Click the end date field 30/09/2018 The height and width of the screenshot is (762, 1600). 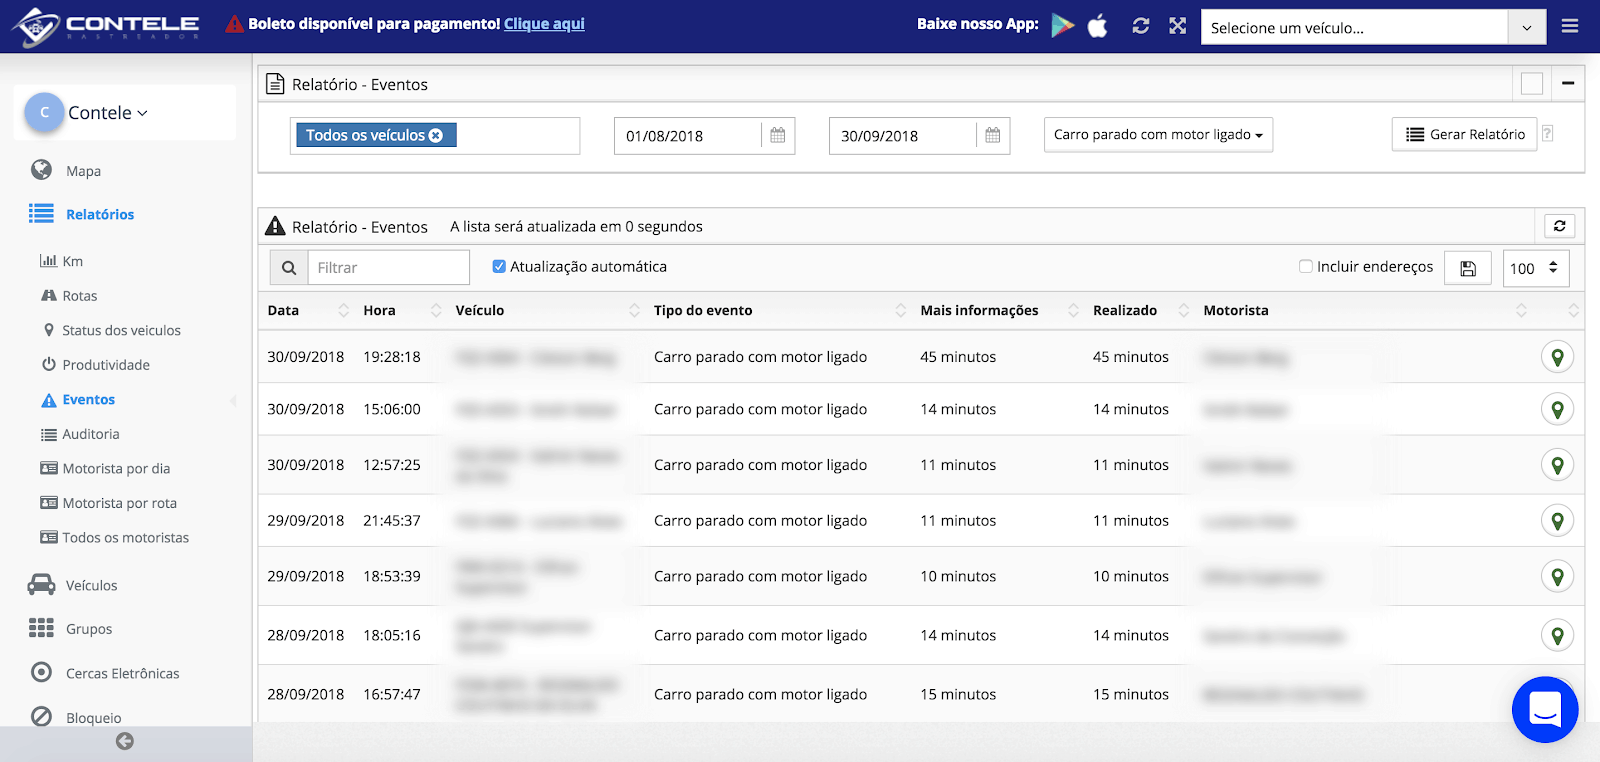(x=903, y=136)
